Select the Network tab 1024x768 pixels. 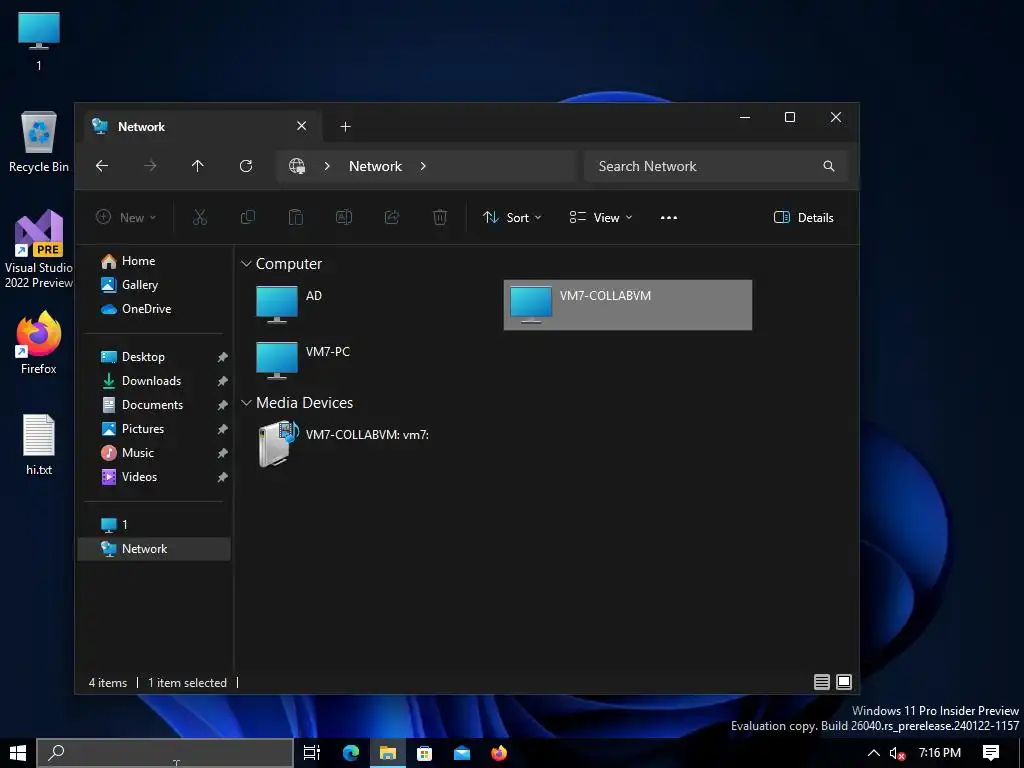(x=203, y=126)
